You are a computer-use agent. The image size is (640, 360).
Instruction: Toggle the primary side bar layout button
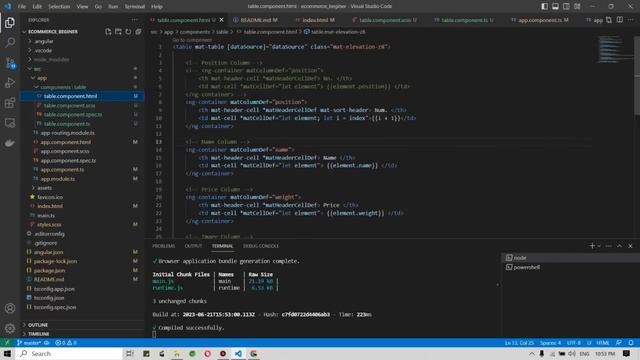pyautogui.click(x=544, y=6)
